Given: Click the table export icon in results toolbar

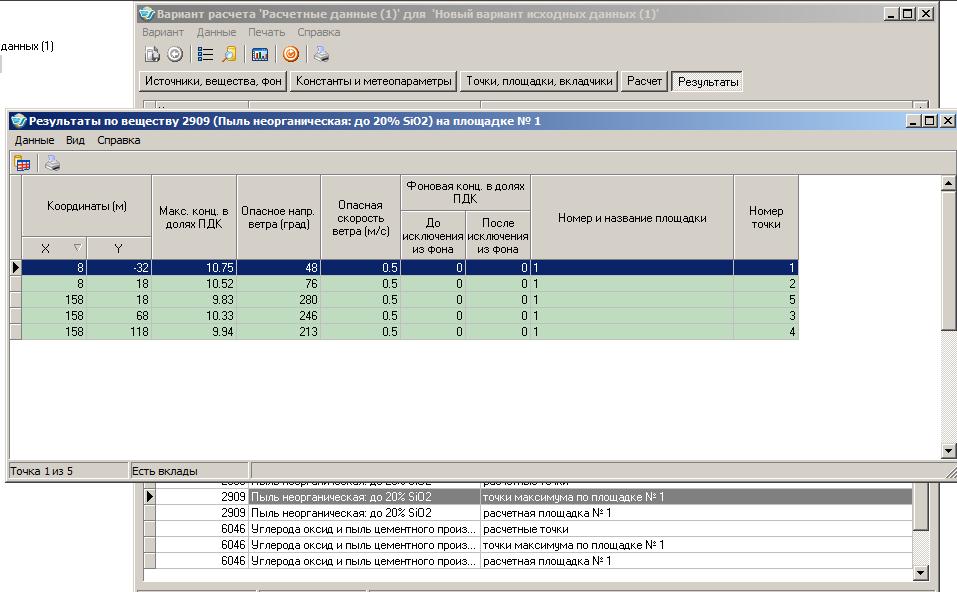Looking at the screenshot, I should click(22, 163).
